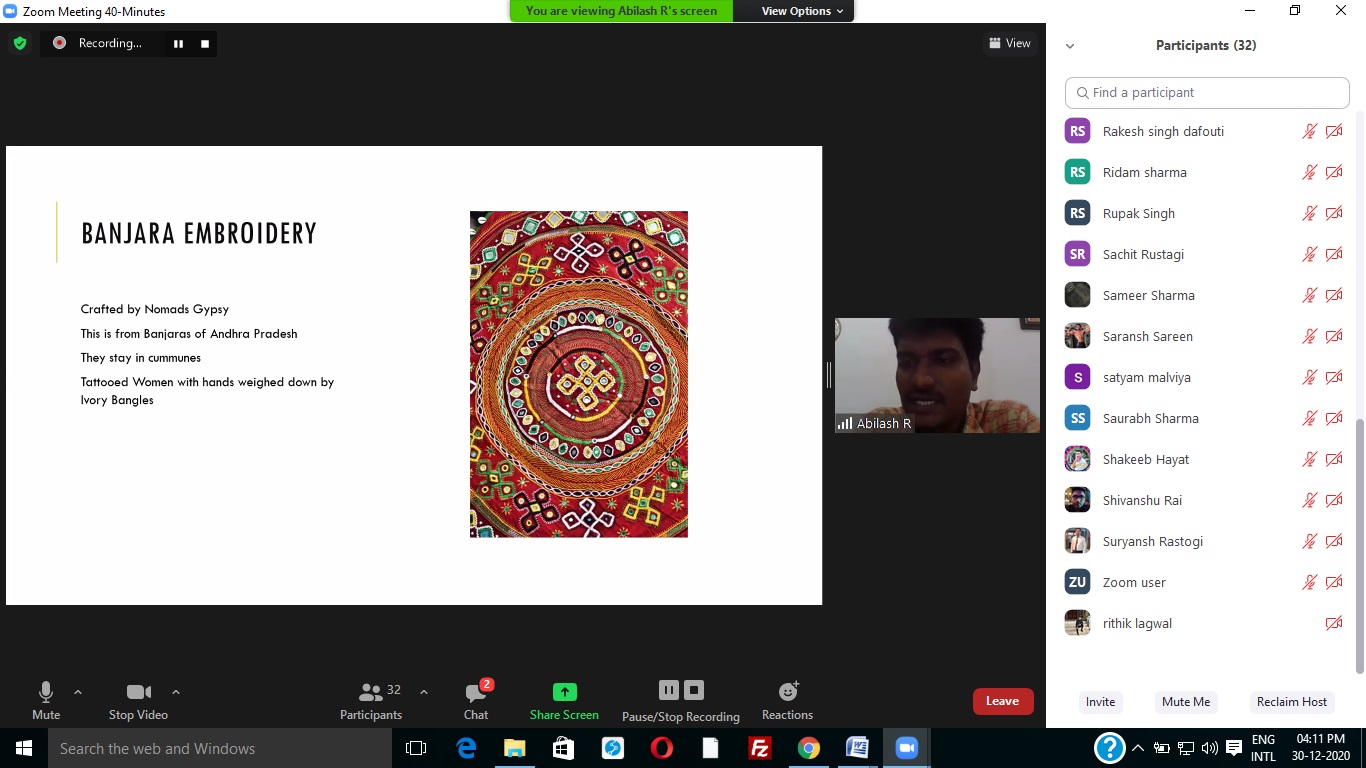This screenshot has width=1366, height=768.
Task: Click Saransh Sareen profile picture
Action: [1077, 336]
